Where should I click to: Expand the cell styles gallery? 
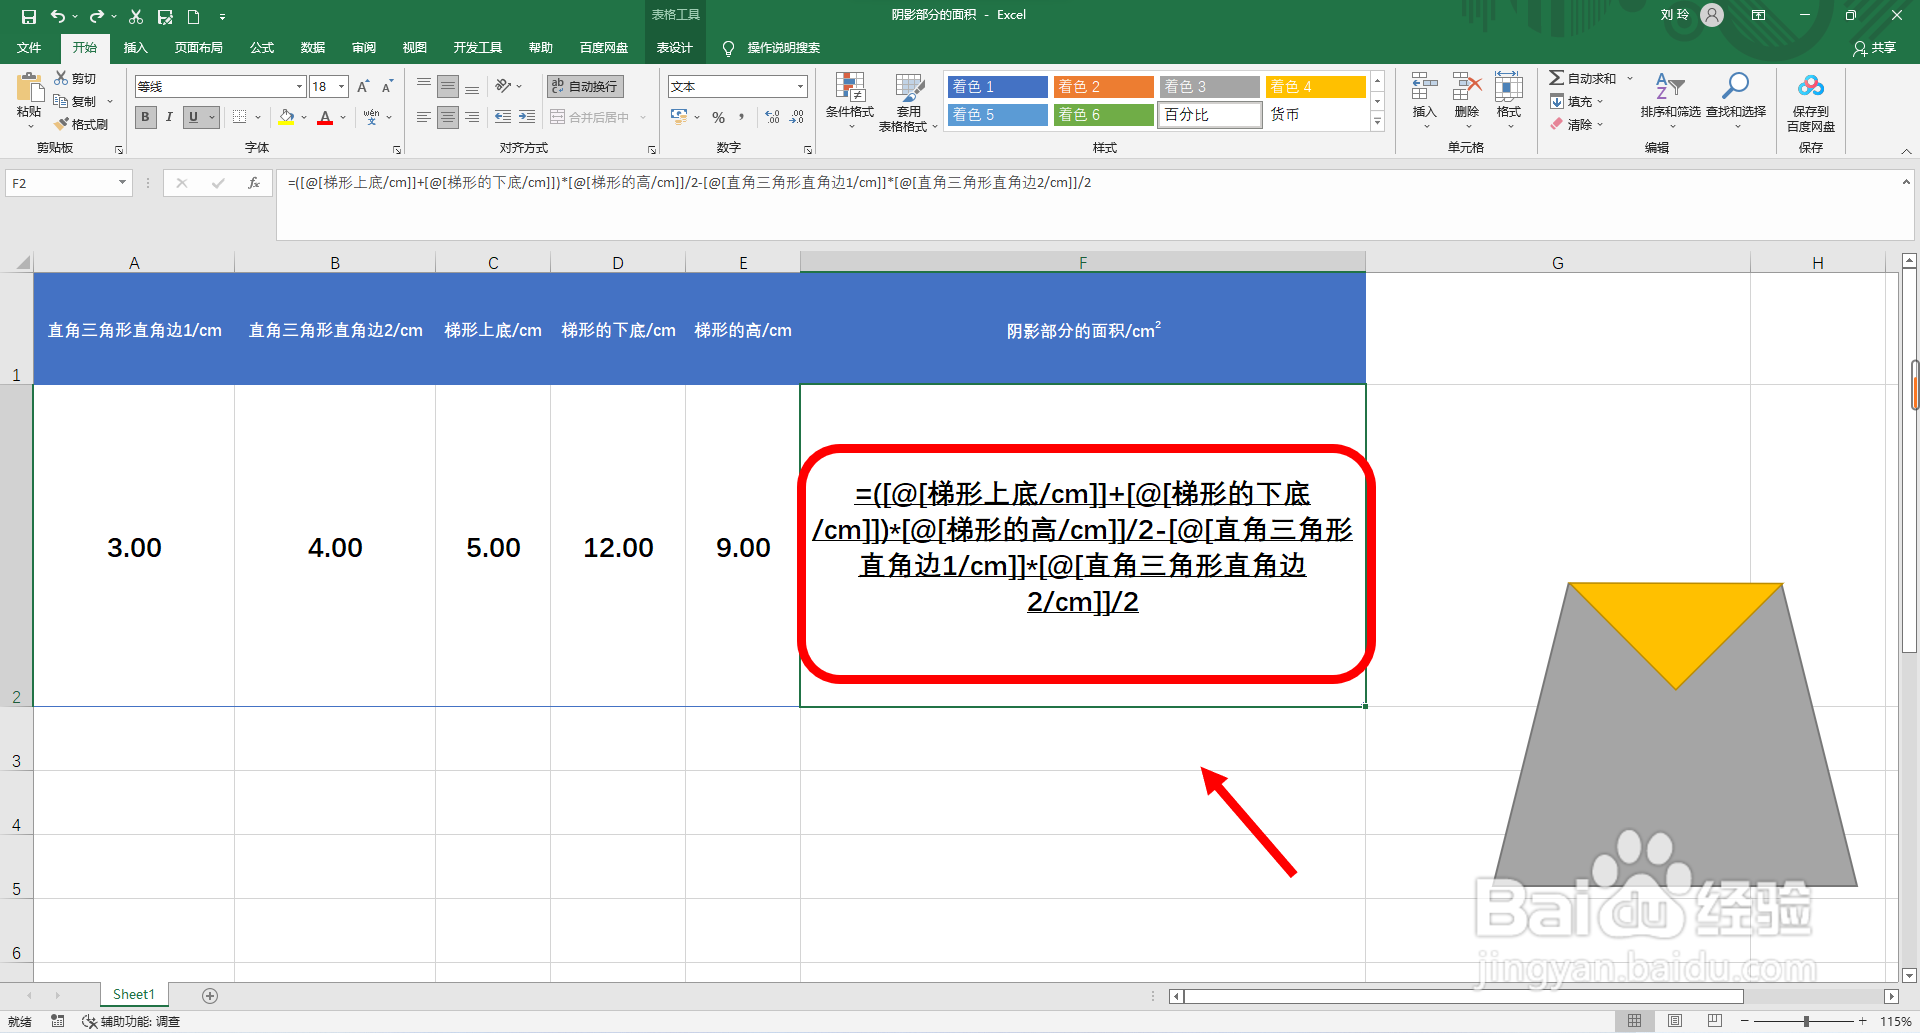1377,122
